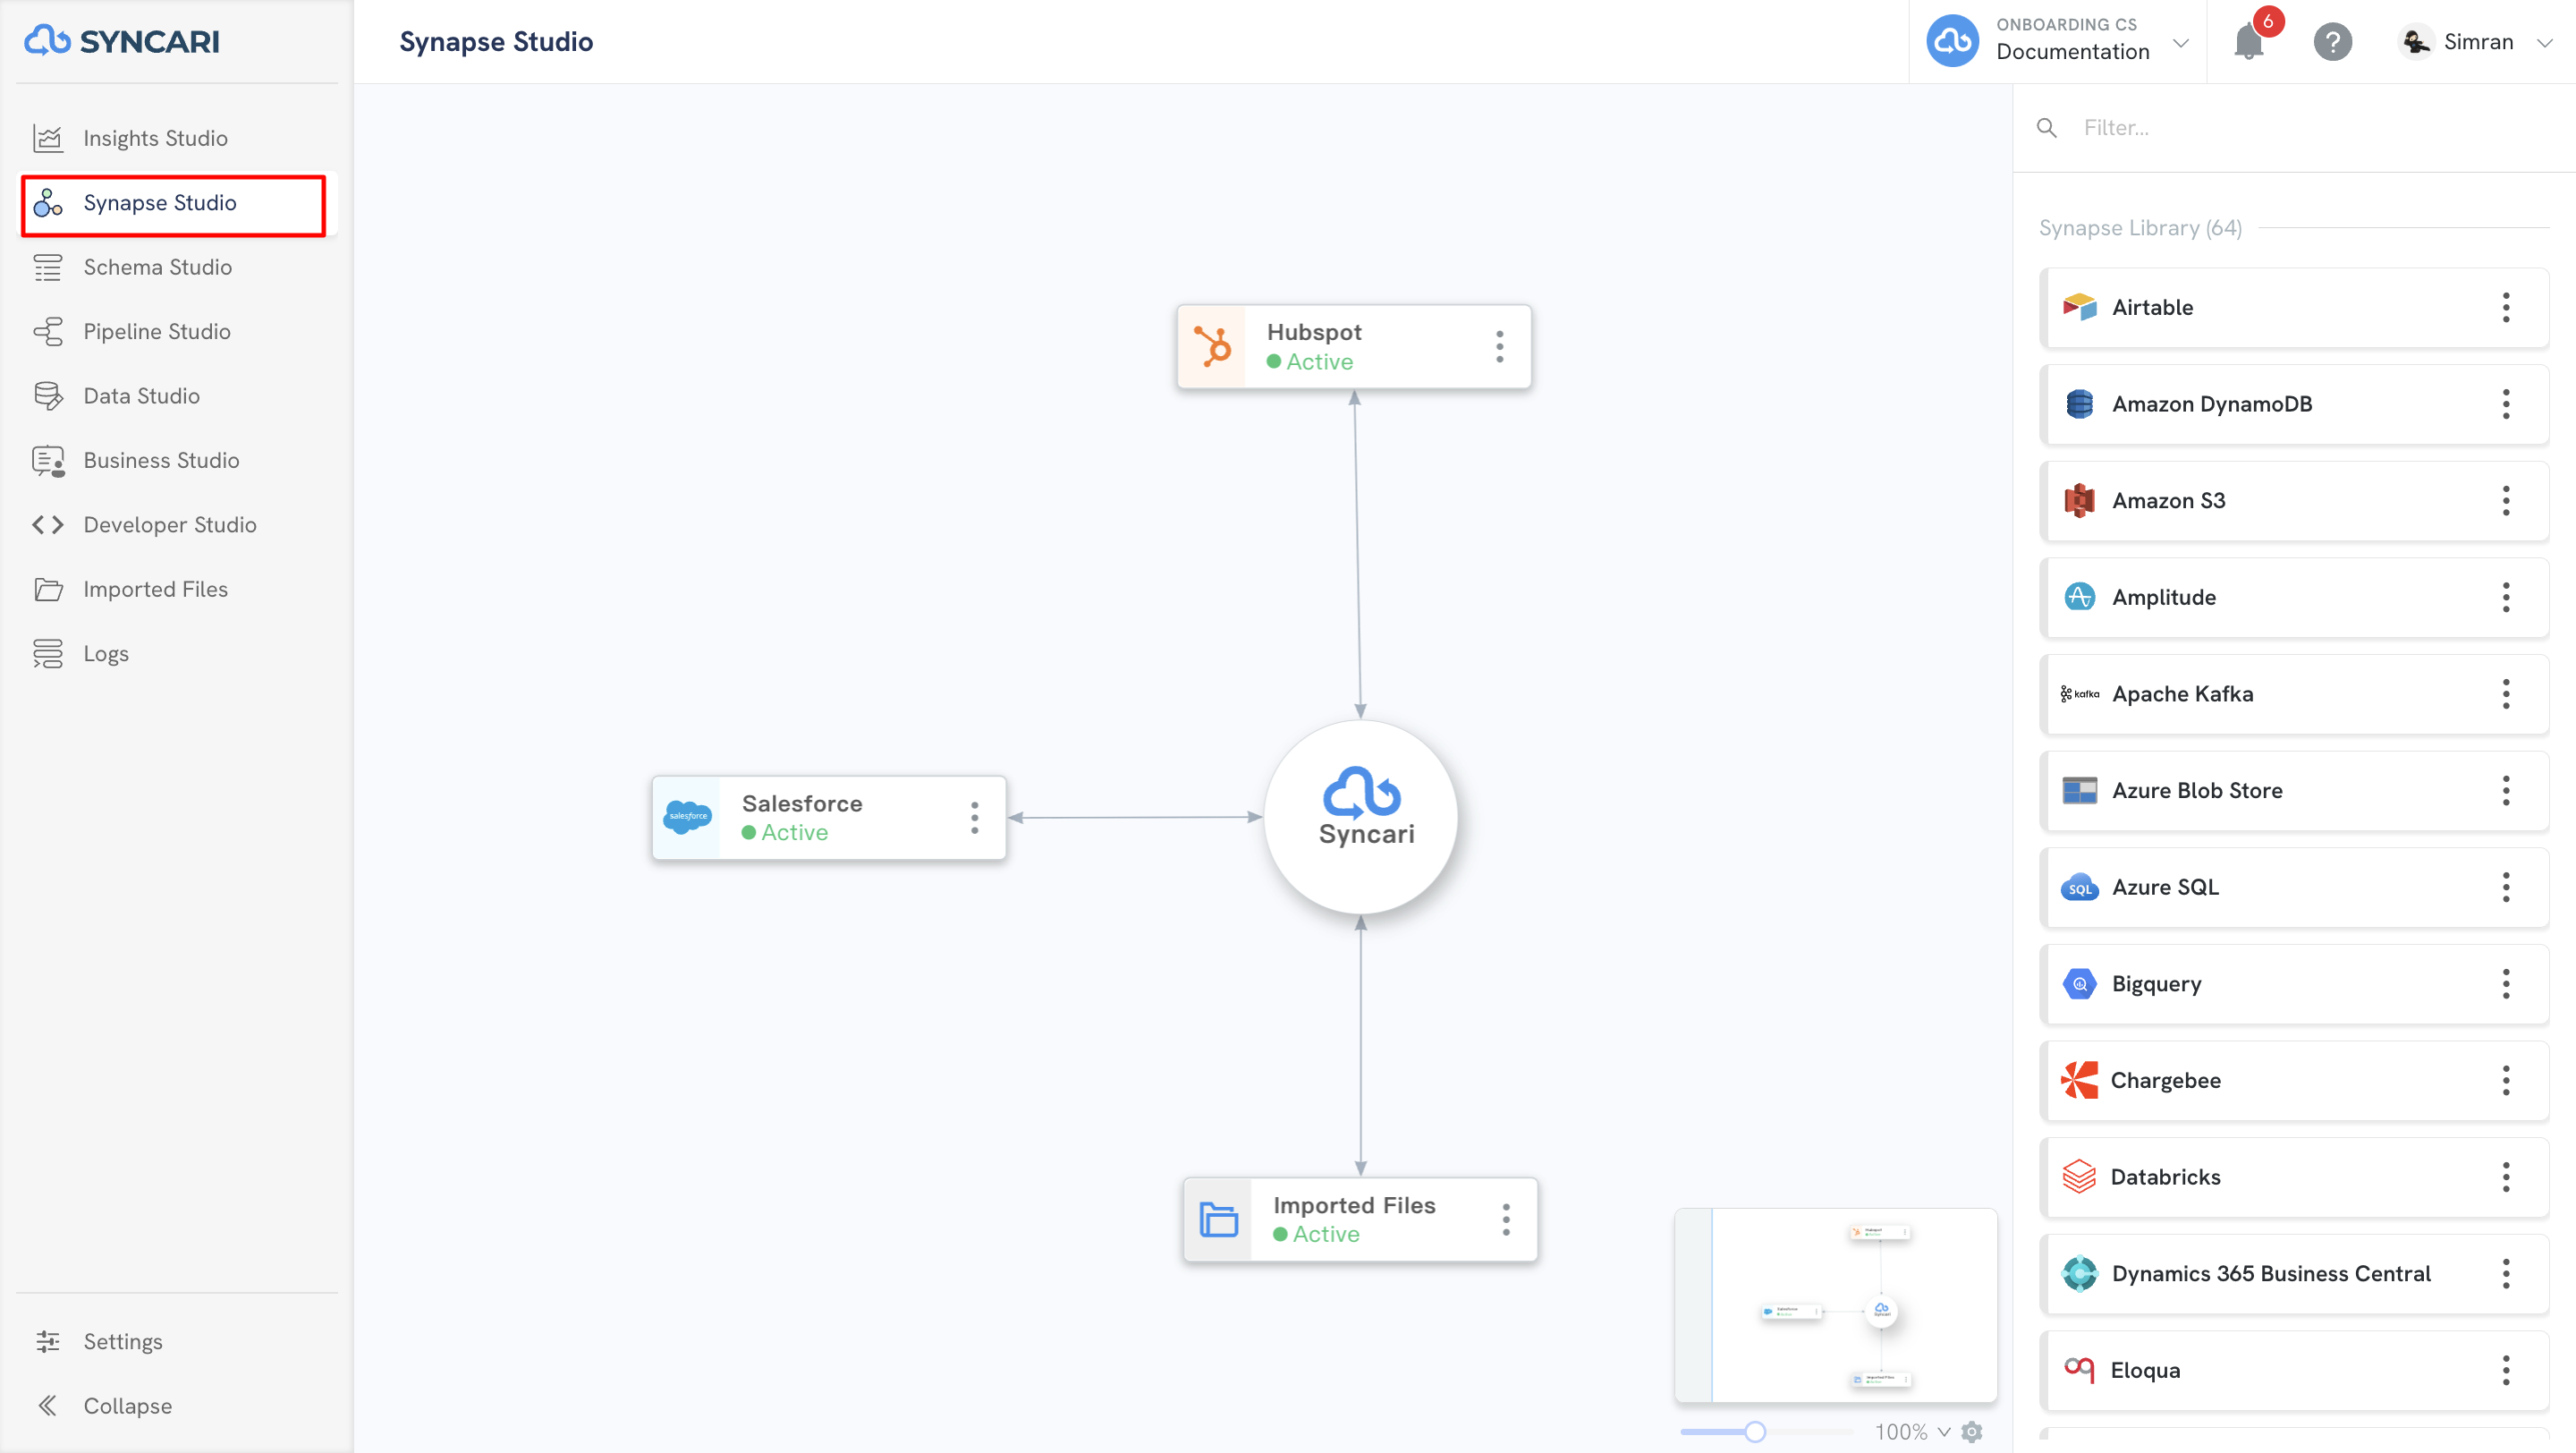
Task: Open canvas settings gear near zoom
Action: pyautogui.click(x=1972, y=1431)
